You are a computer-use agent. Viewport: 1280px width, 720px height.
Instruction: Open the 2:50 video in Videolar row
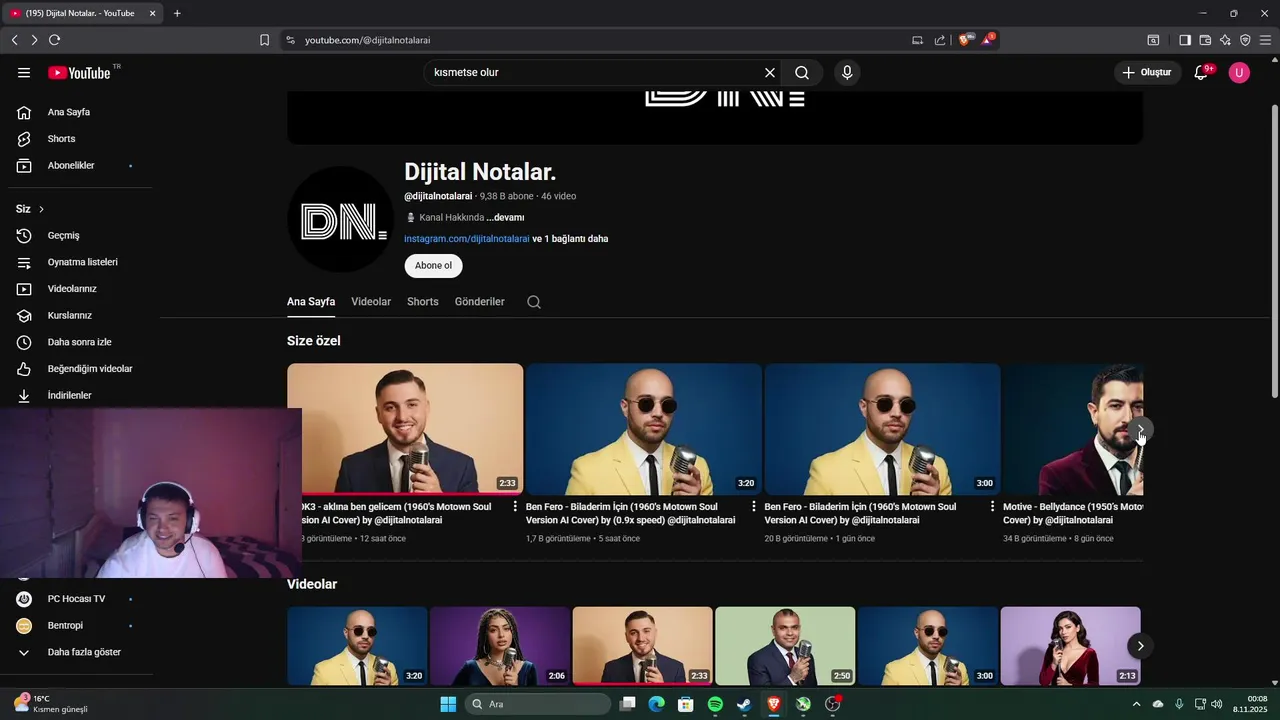click(x=785, y=646)
